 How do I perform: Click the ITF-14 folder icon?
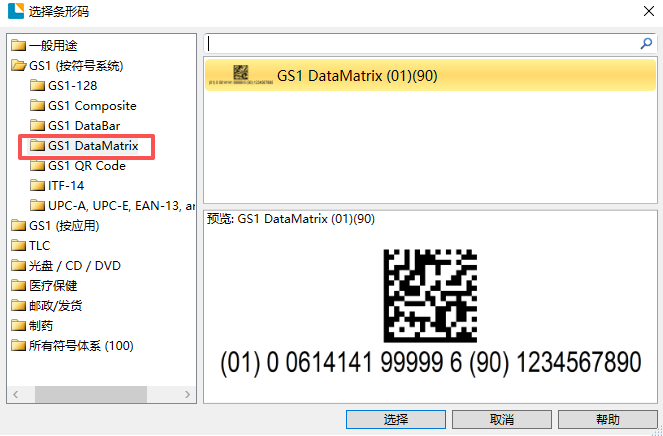38,186
